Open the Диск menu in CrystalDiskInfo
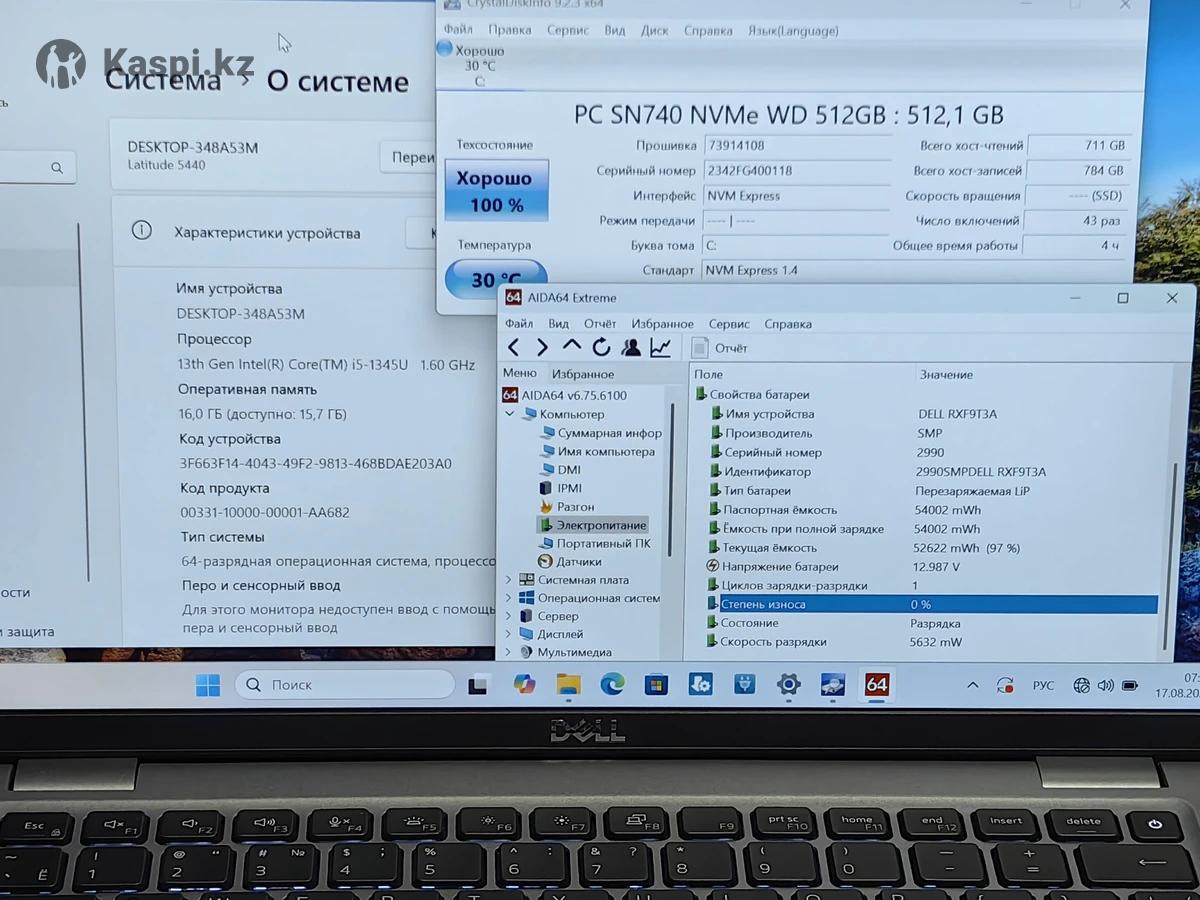The image size is (1200, 900). click(654, 31)
